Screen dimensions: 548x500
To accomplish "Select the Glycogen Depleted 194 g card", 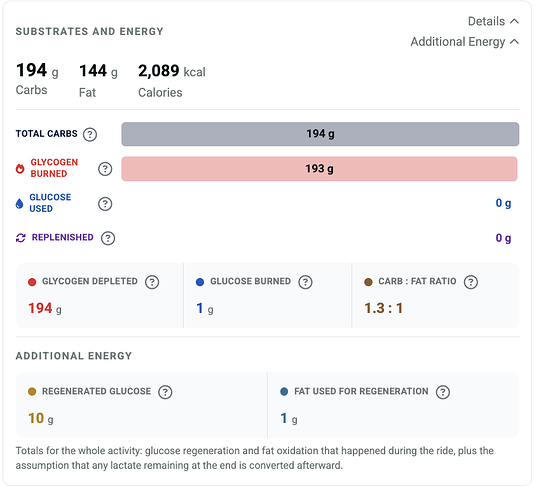I will click(x=100, y=296).
